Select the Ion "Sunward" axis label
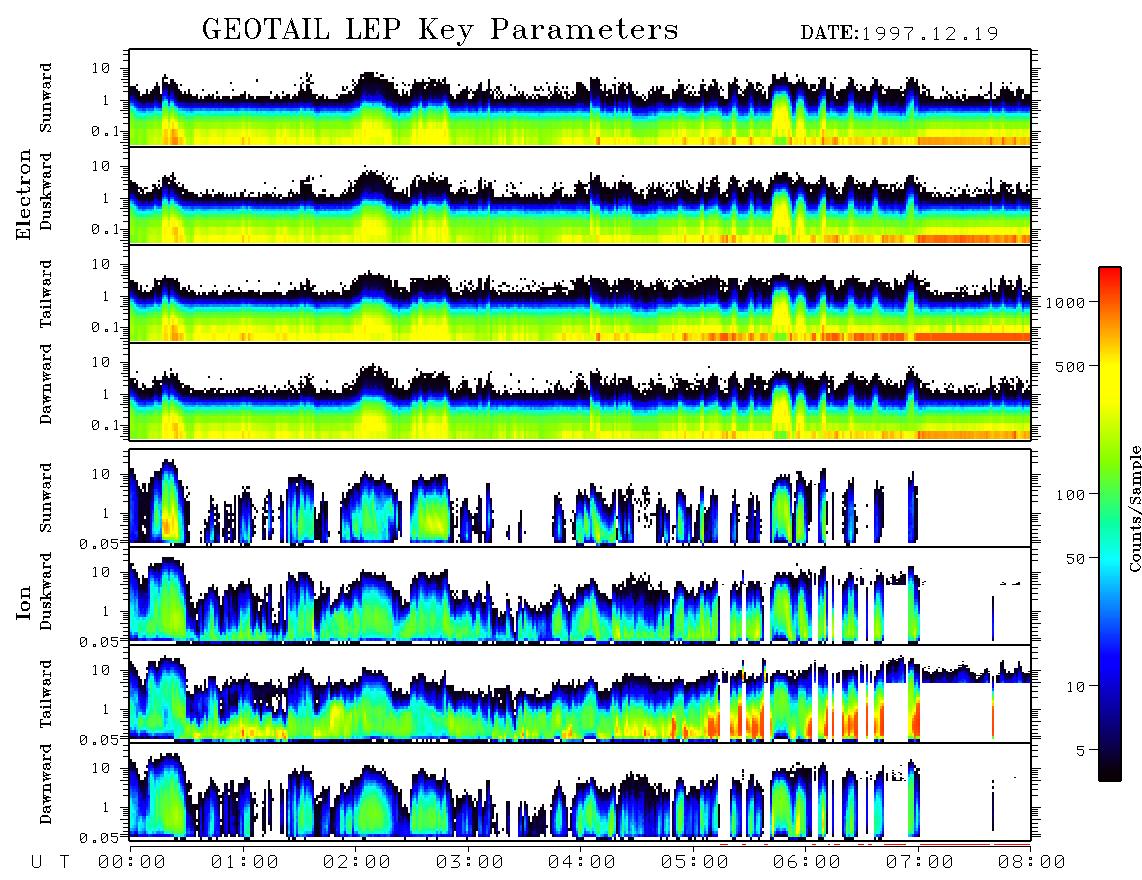Screen dimensions: 1142x880 (x=46, y=498)
